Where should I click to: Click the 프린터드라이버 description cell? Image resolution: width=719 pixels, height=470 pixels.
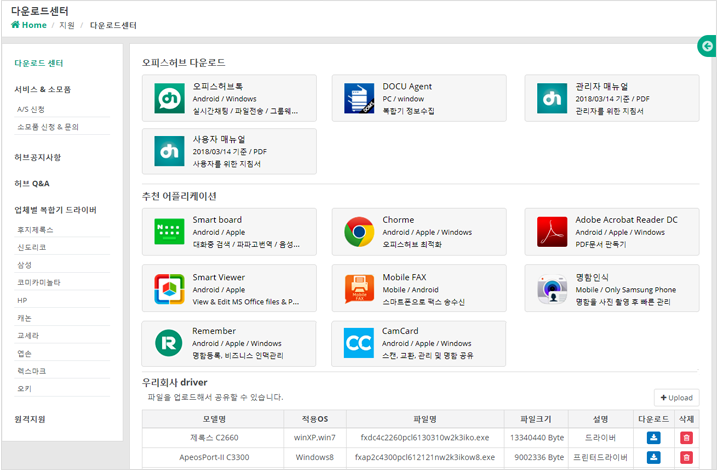tap(600, 457)
